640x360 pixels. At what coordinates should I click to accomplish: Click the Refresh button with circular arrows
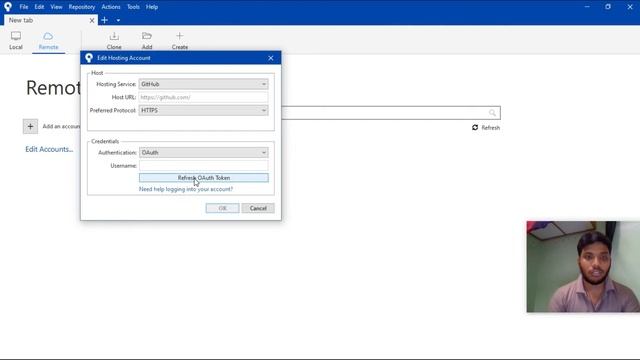(486, 128)
